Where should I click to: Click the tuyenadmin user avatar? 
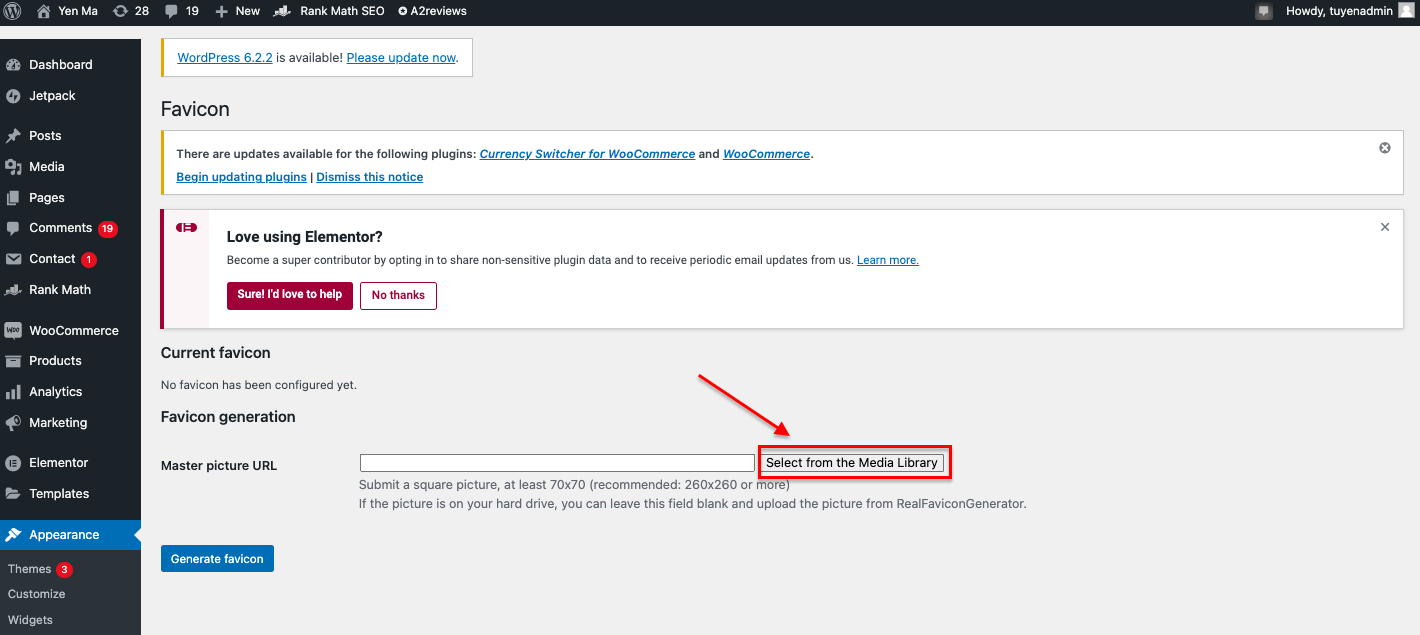pos(1406,11)
